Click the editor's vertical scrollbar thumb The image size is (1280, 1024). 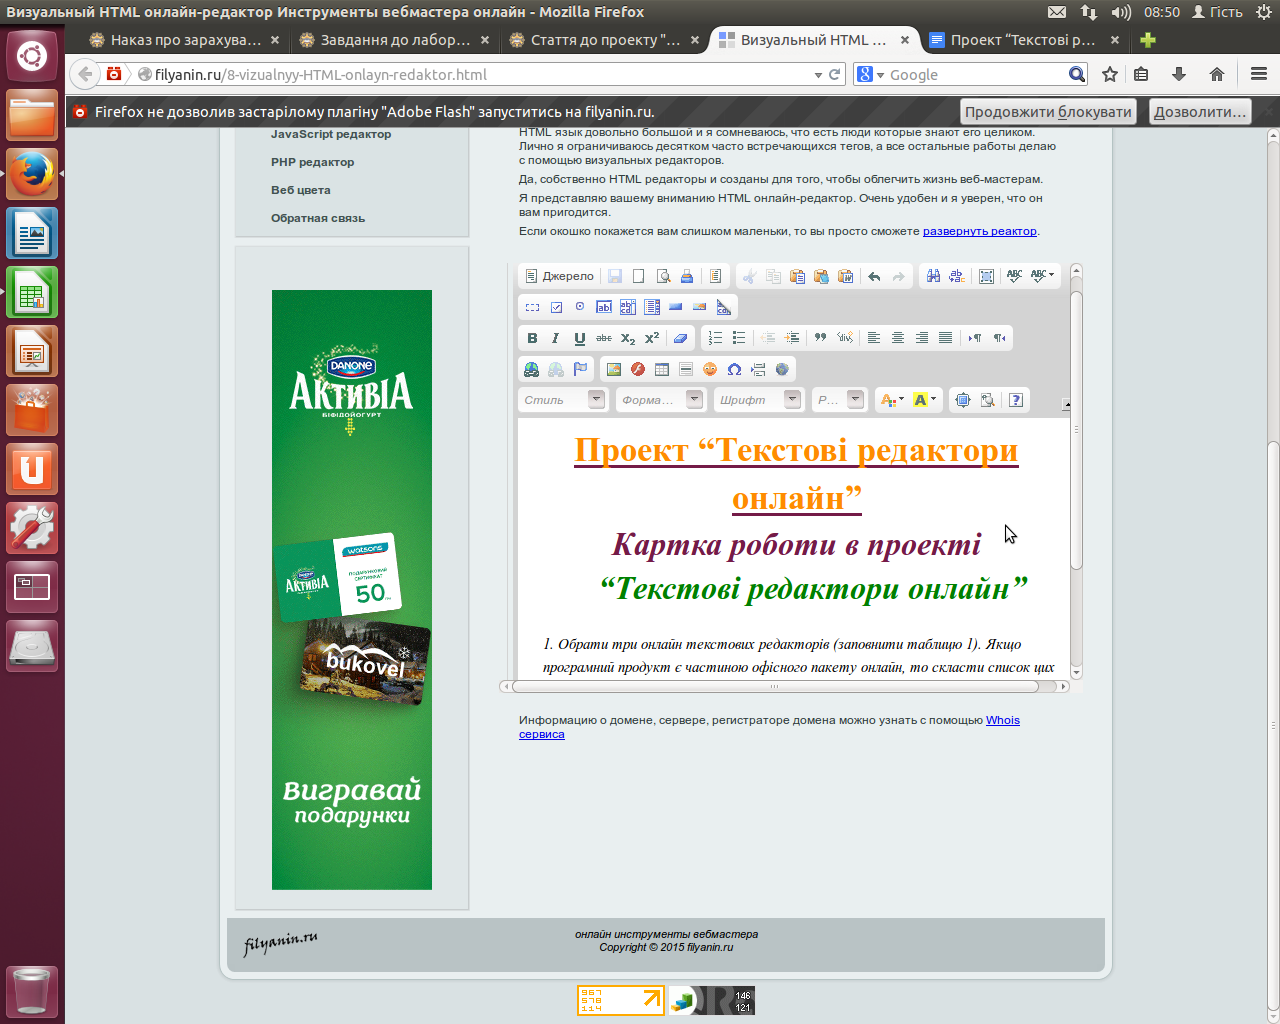1076,430
